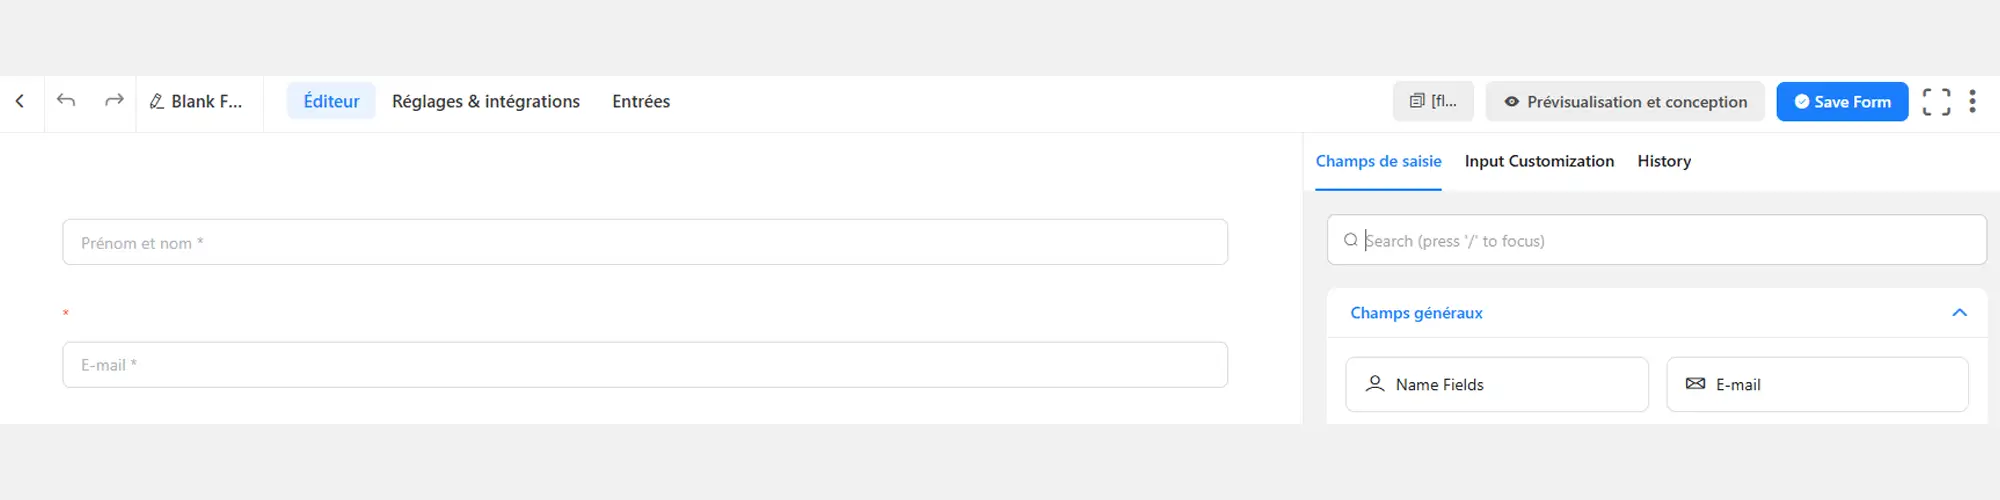Image resolution: width=2000 pixels, height=500 pixels.
Task: Click the back arrow icon
Action: pyautogui.click(x=20, y=101)
